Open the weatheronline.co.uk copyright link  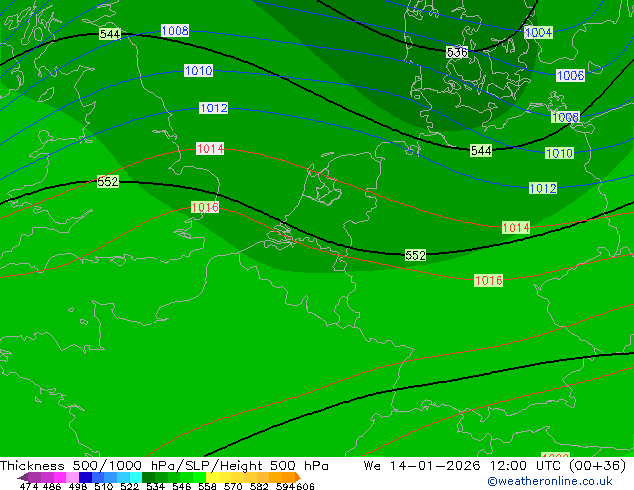tap(550, 481)
